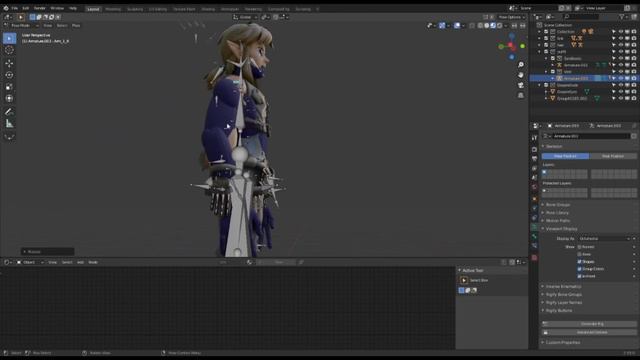Click the Blender logo icon
Image resolution: width=640 pixels, height=360 pixels.
pos(6,8)
